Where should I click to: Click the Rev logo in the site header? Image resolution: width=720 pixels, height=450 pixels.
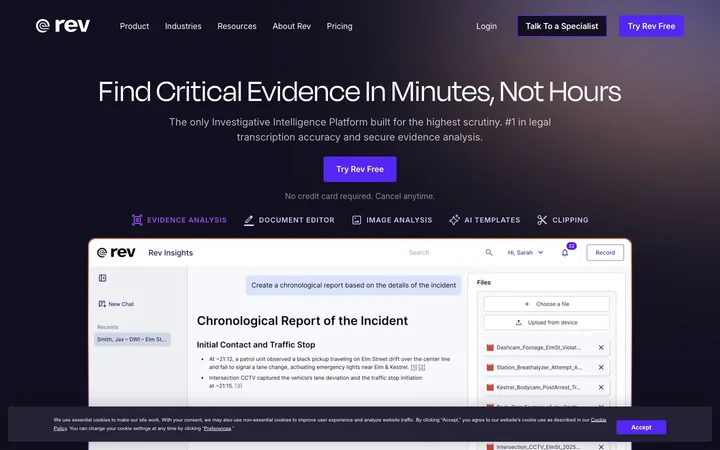(63, 26)
